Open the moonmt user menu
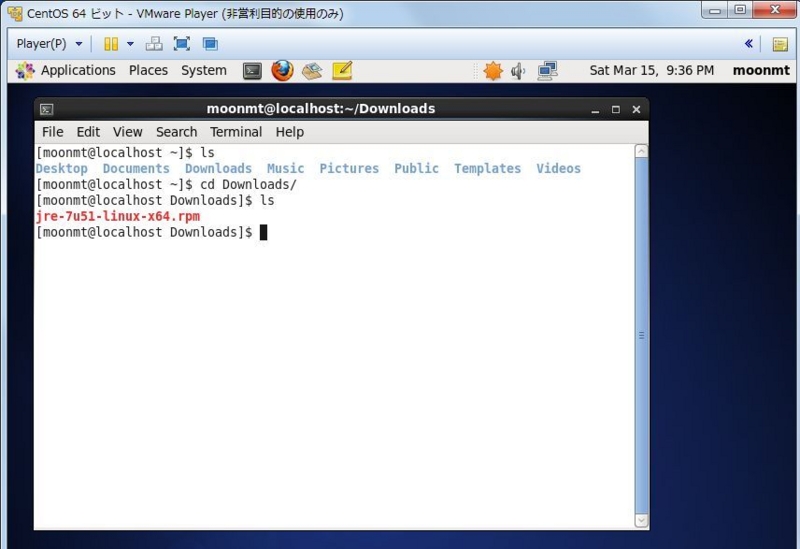The image size is (800, 549). tap(761, 70)
